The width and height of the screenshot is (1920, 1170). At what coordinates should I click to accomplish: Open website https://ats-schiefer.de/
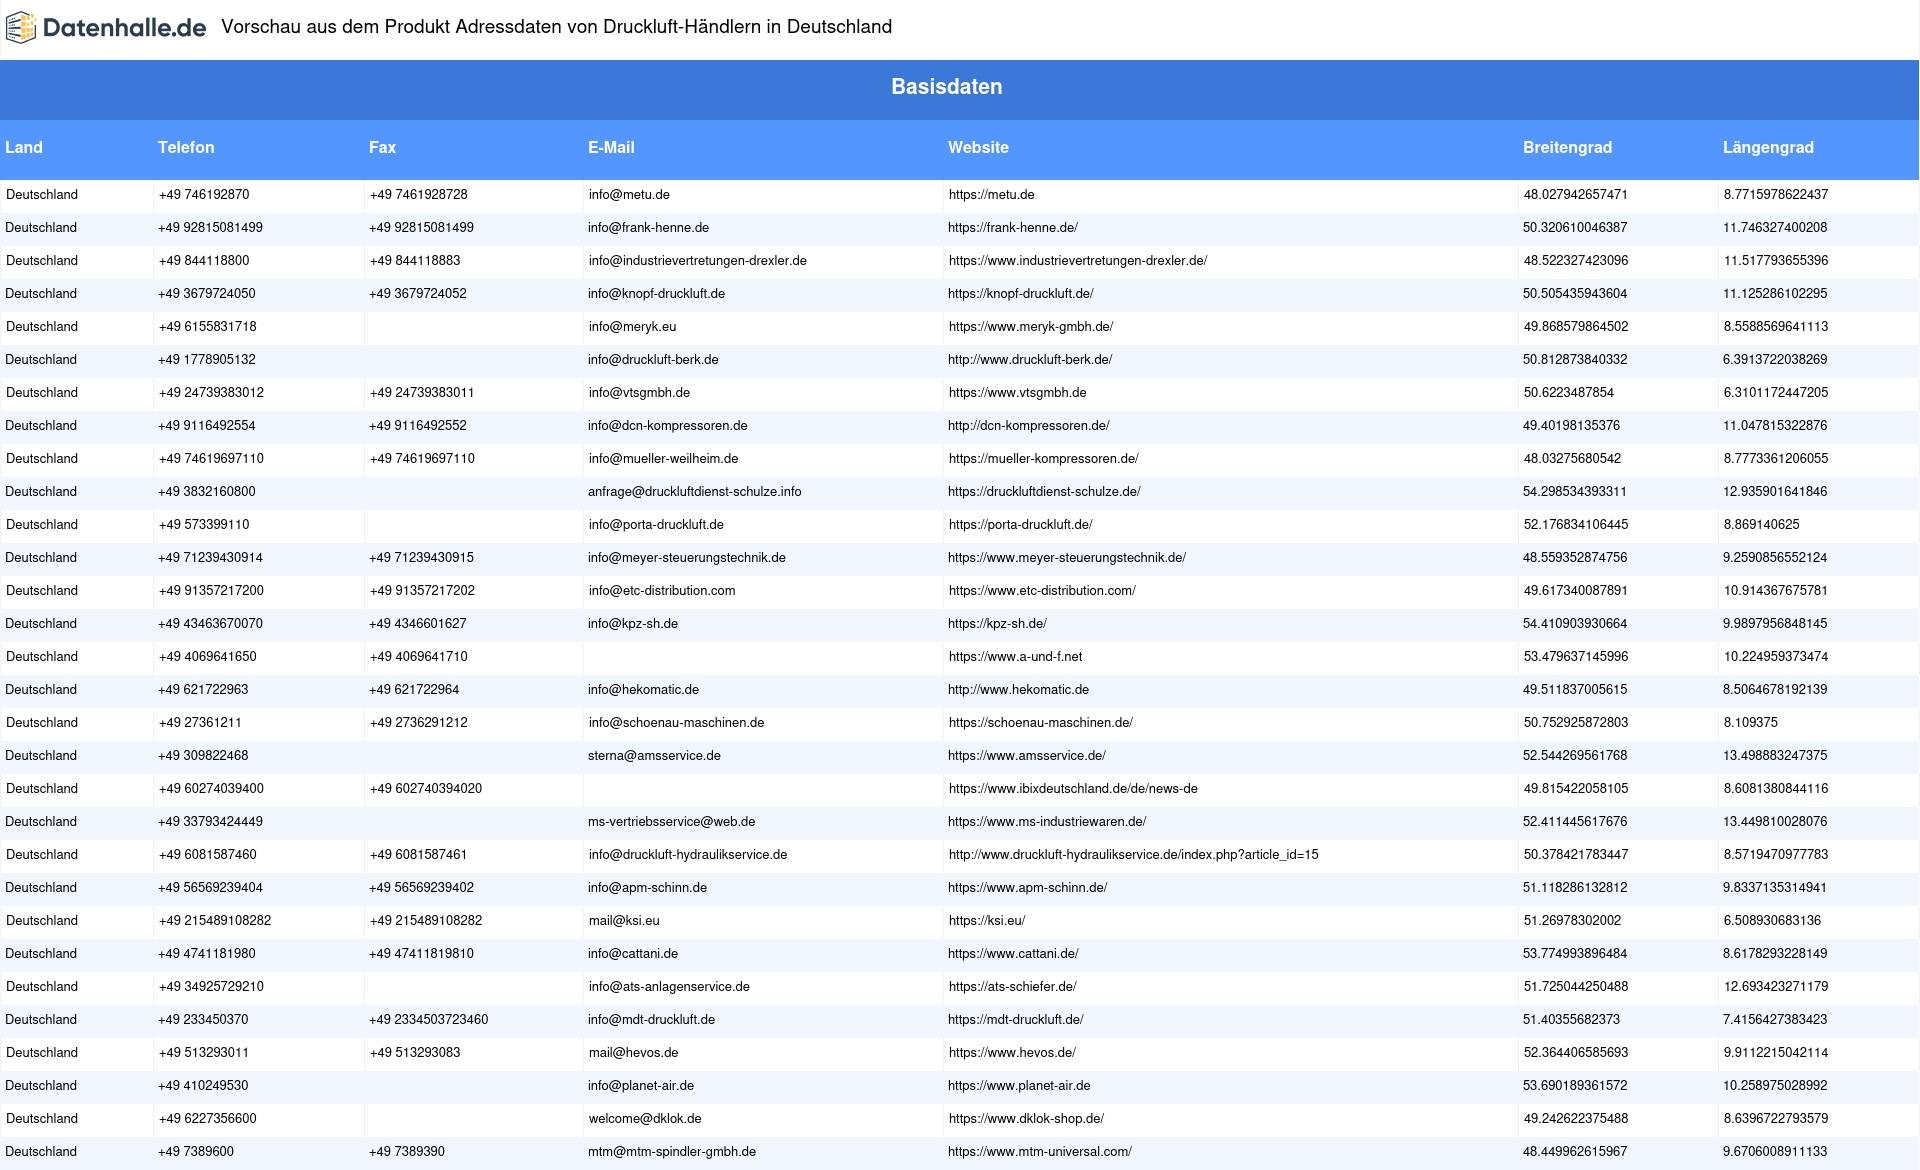coord(1012,987)
